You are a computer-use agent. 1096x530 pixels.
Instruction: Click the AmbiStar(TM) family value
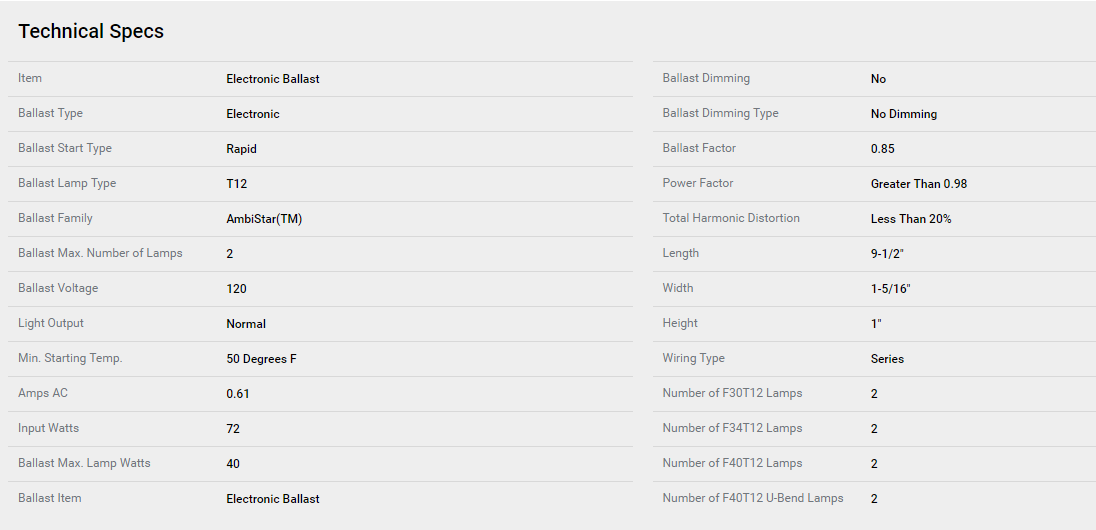264,219
